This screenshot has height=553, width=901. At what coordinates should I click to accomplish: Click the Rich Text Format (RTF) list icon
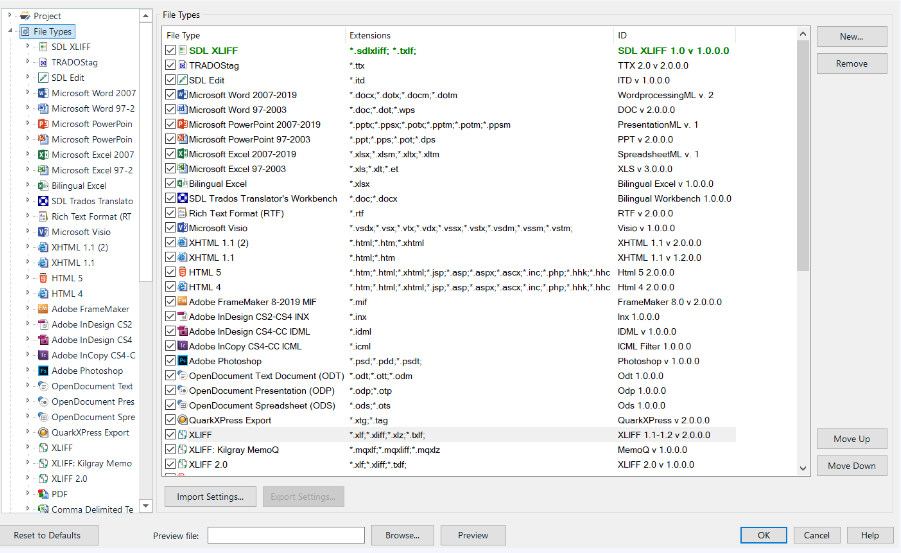[183, 213]
